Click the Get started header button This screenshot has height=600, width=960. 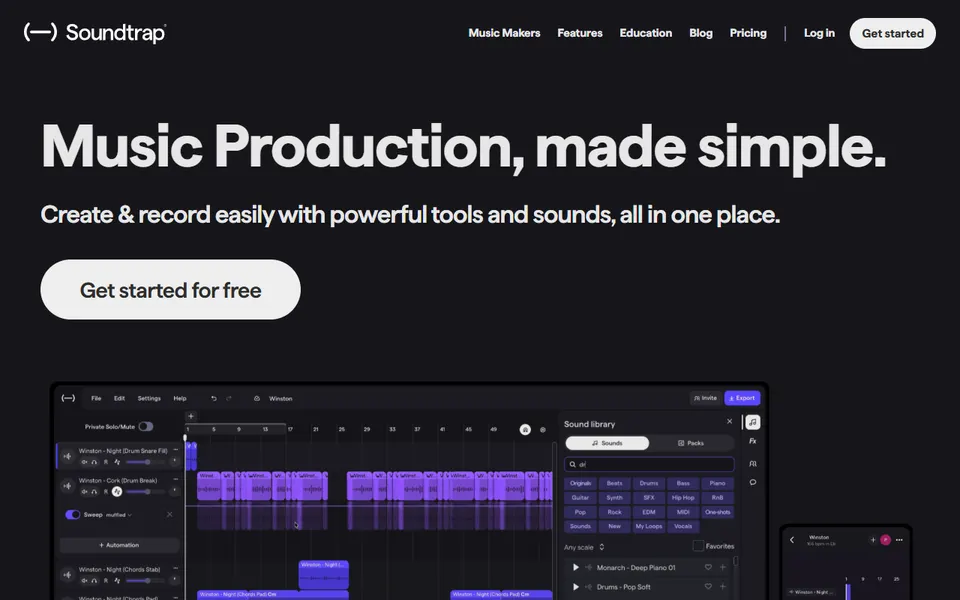pyautogui.click(x=892, y=33)
